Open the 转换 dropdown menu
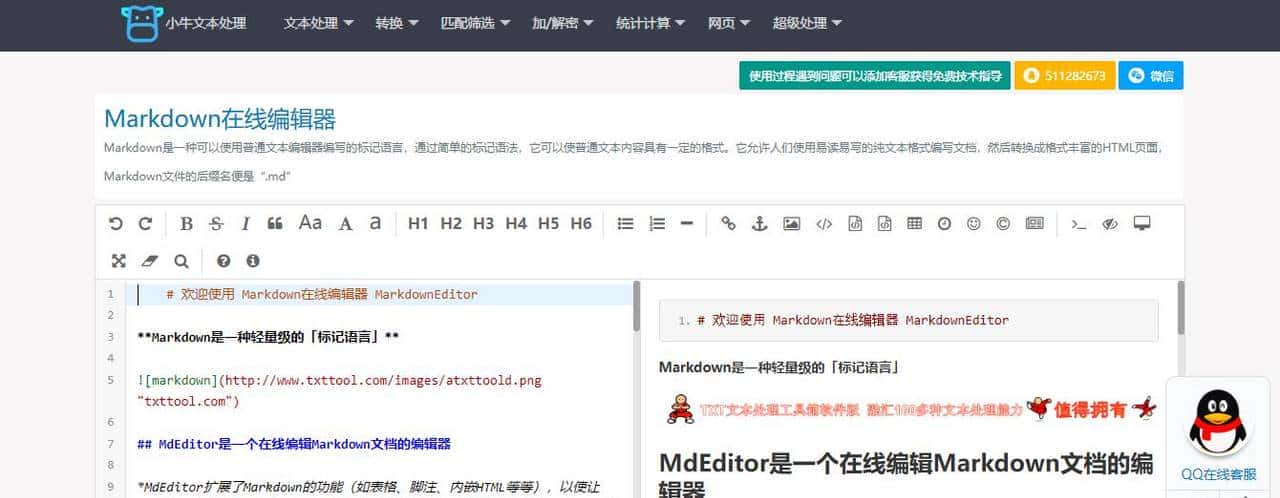The image size is (1280, 498). [x=397, y=22]
